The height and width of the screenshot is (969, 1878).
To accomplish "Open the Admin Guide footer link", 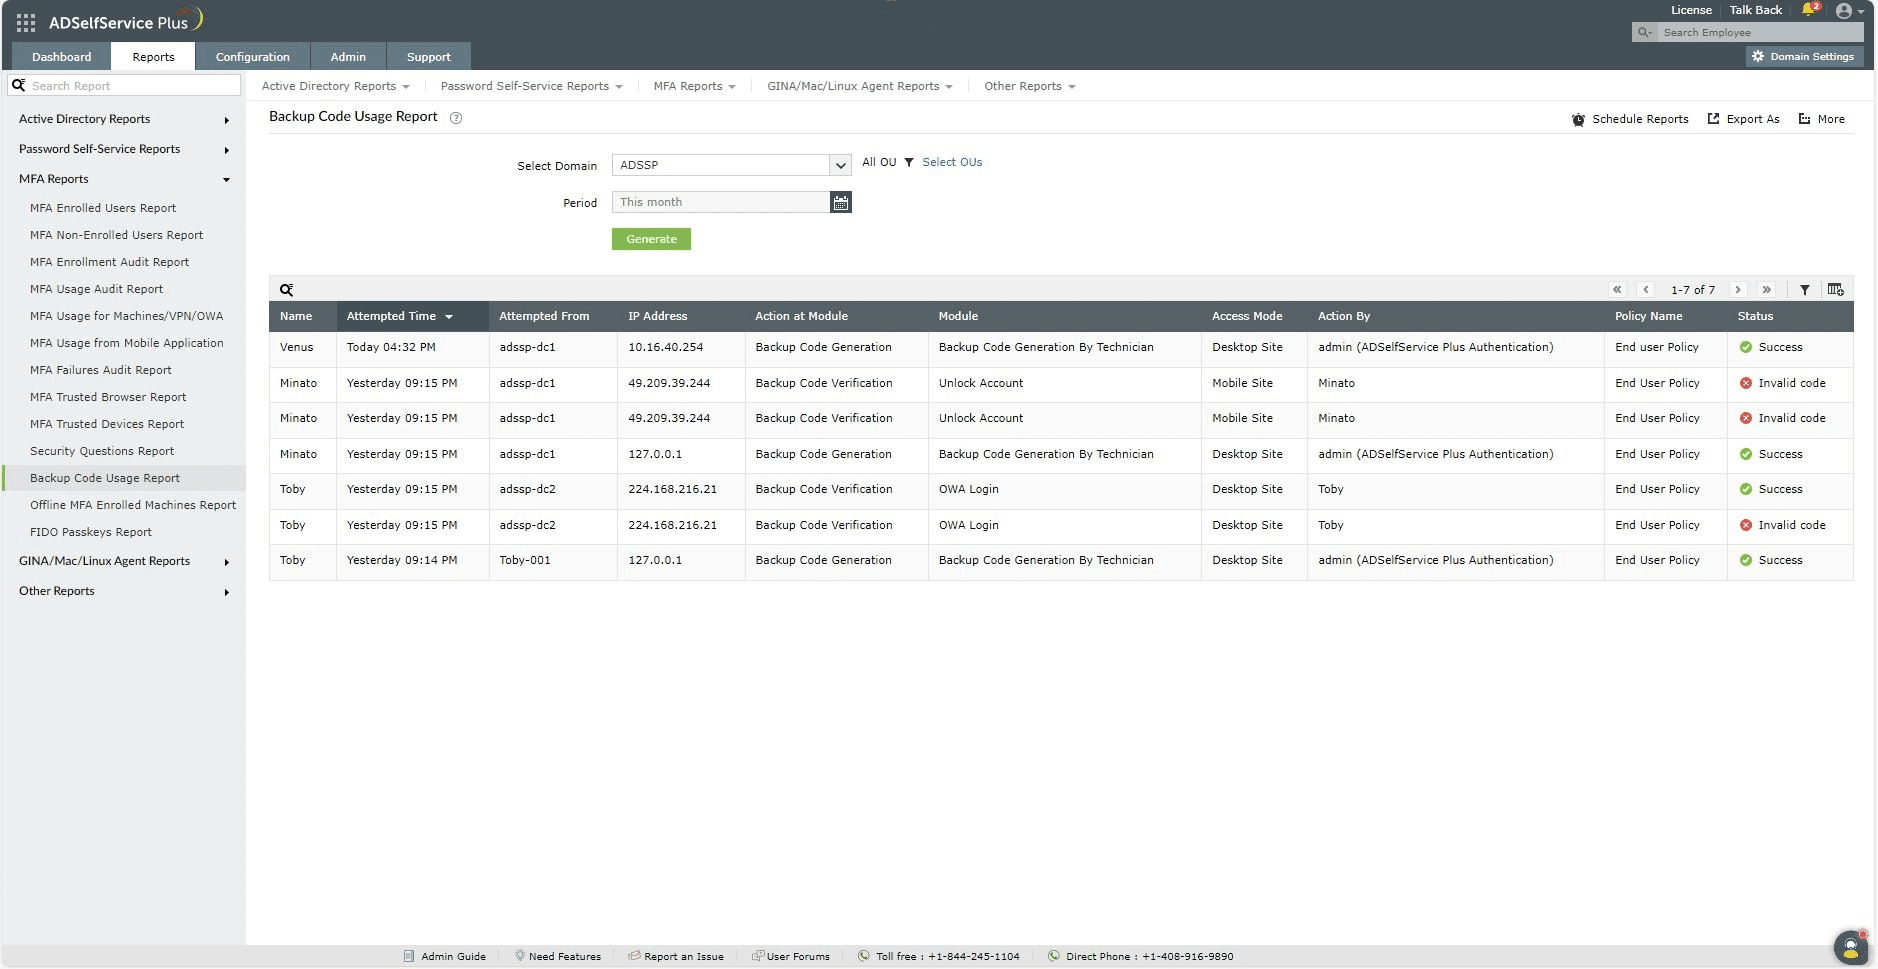I will [x=445, y=956].
